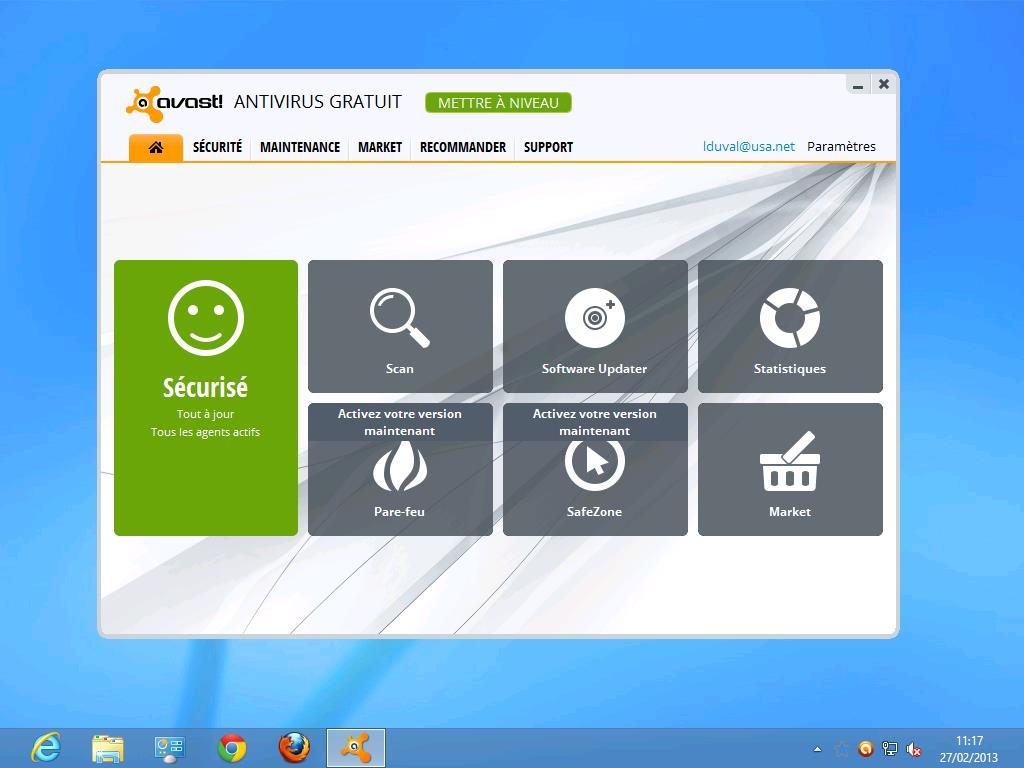The image size is (1024, 768).
Task: Launch Firefox from taskbar
Action: pyautogui.click(x=294, y=748)
